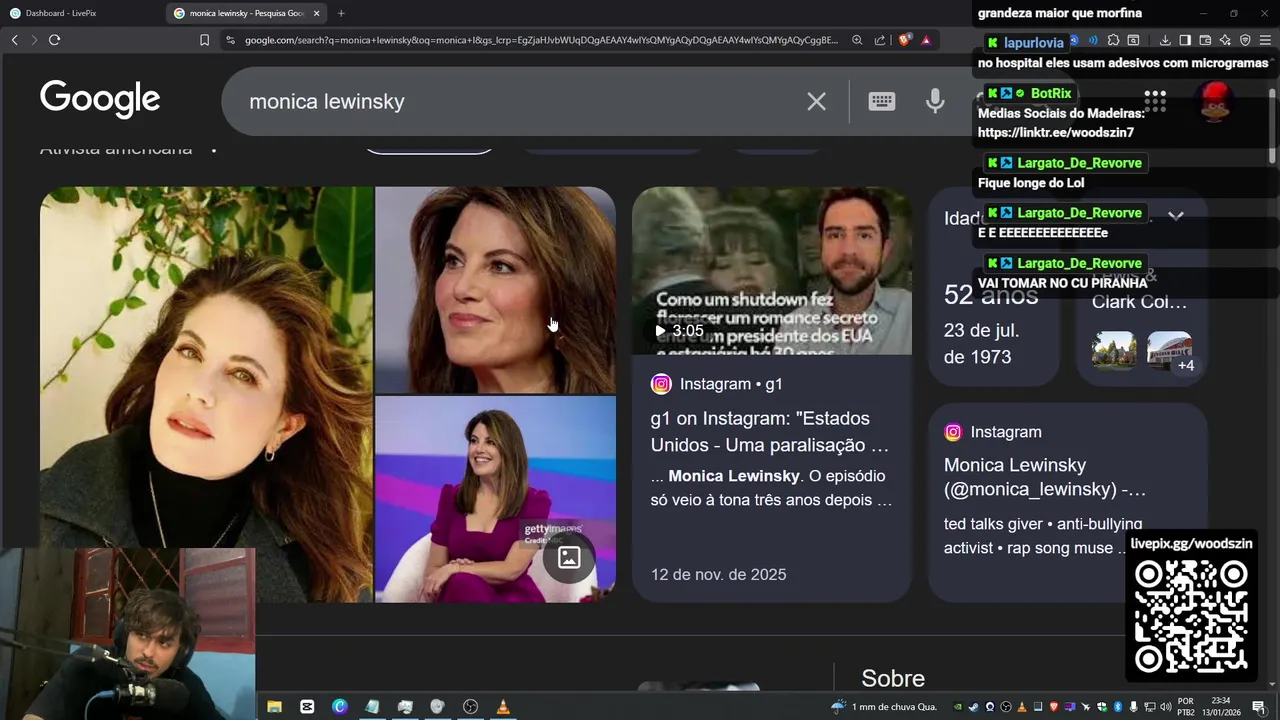Click the browser address bar URL
The height and width of the screenshot is (720, 1280).
click(x=541, y=40)
